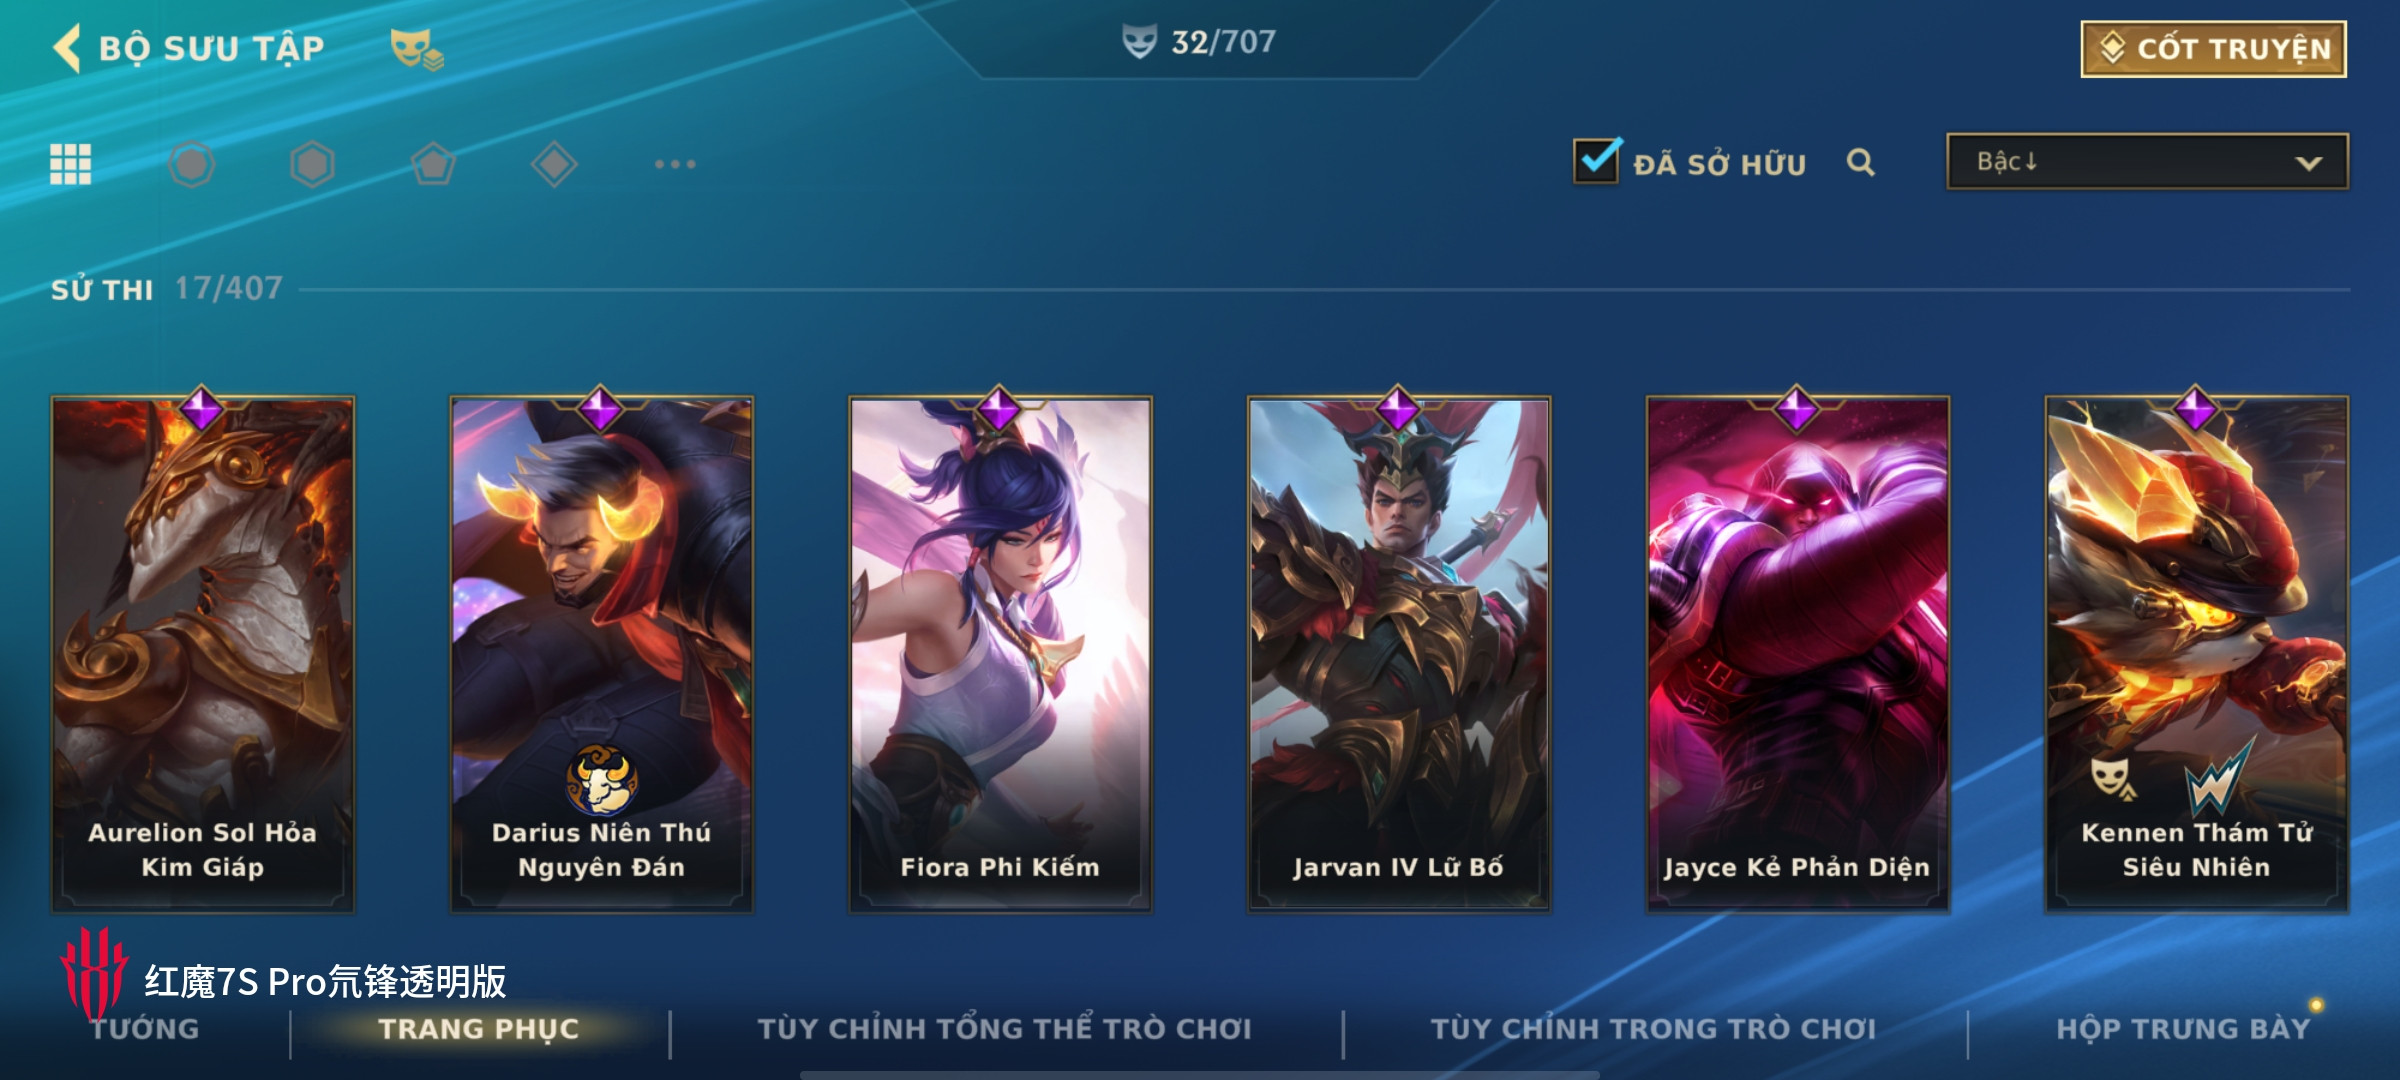This screenshot has height=1080, width=2400.
Task: Filter by the hexagon rarity gem icon
Action: 312,164
